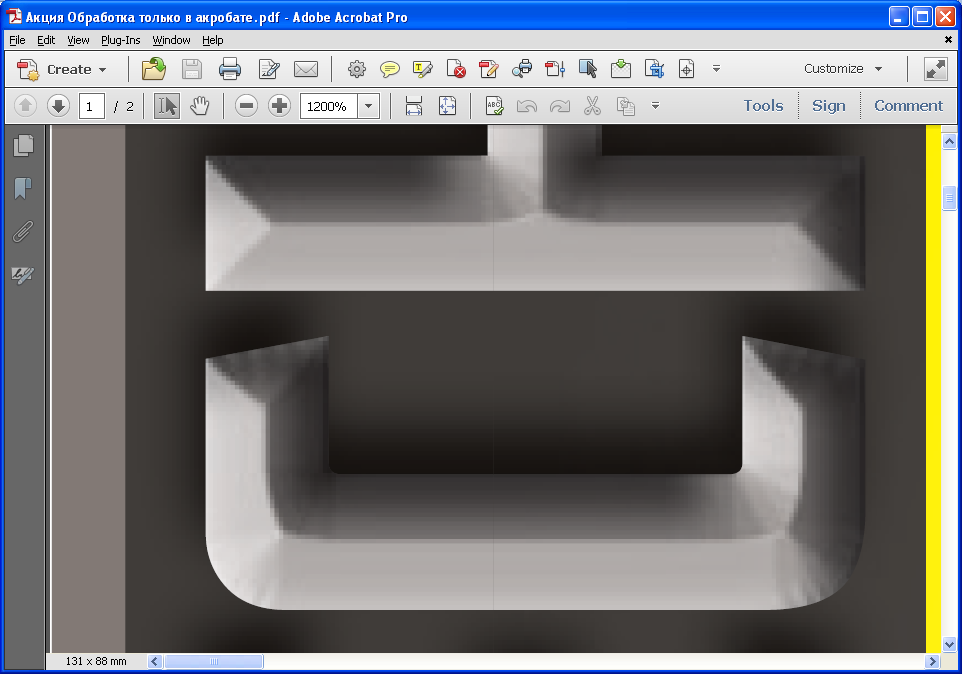Click the Open file folder icon
The height and width of the screenshot is (674, 962).
point(154,69)
